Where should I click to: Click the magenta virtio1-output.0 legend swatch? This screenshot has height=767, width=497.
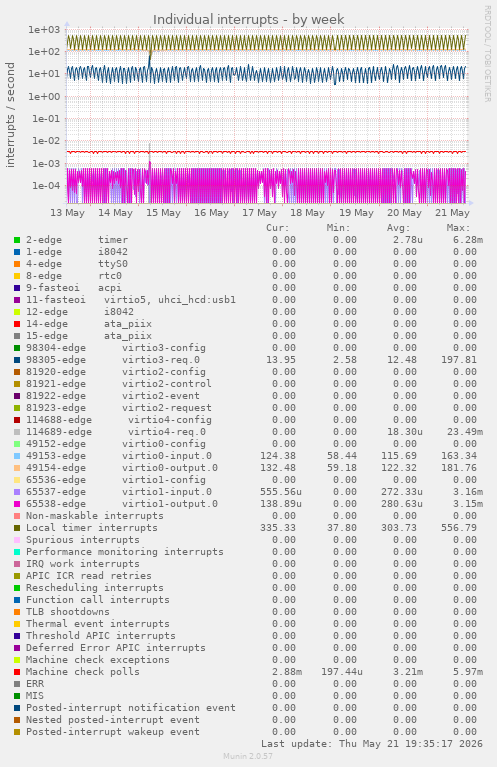(x=17, y=504)
